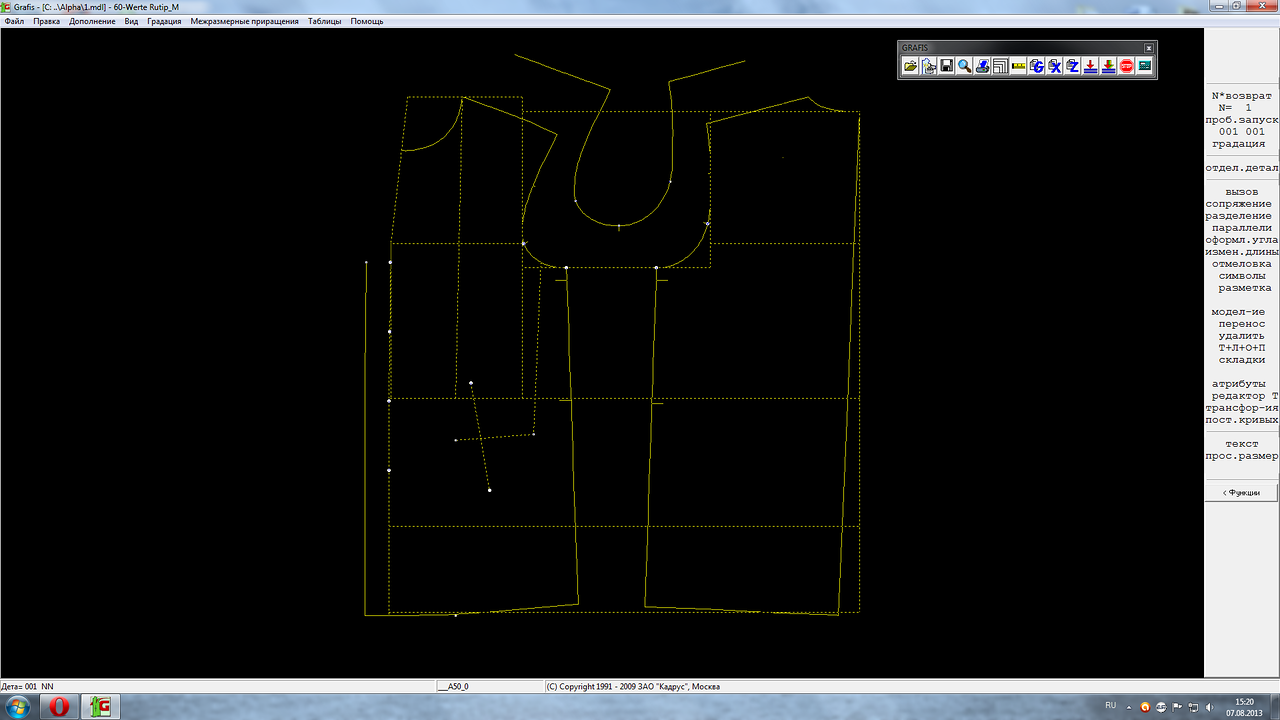The height and width of the screenshot is (720, 1280).
Task: Click the red-green down-arrow icon
Action: pos(1109,66)
